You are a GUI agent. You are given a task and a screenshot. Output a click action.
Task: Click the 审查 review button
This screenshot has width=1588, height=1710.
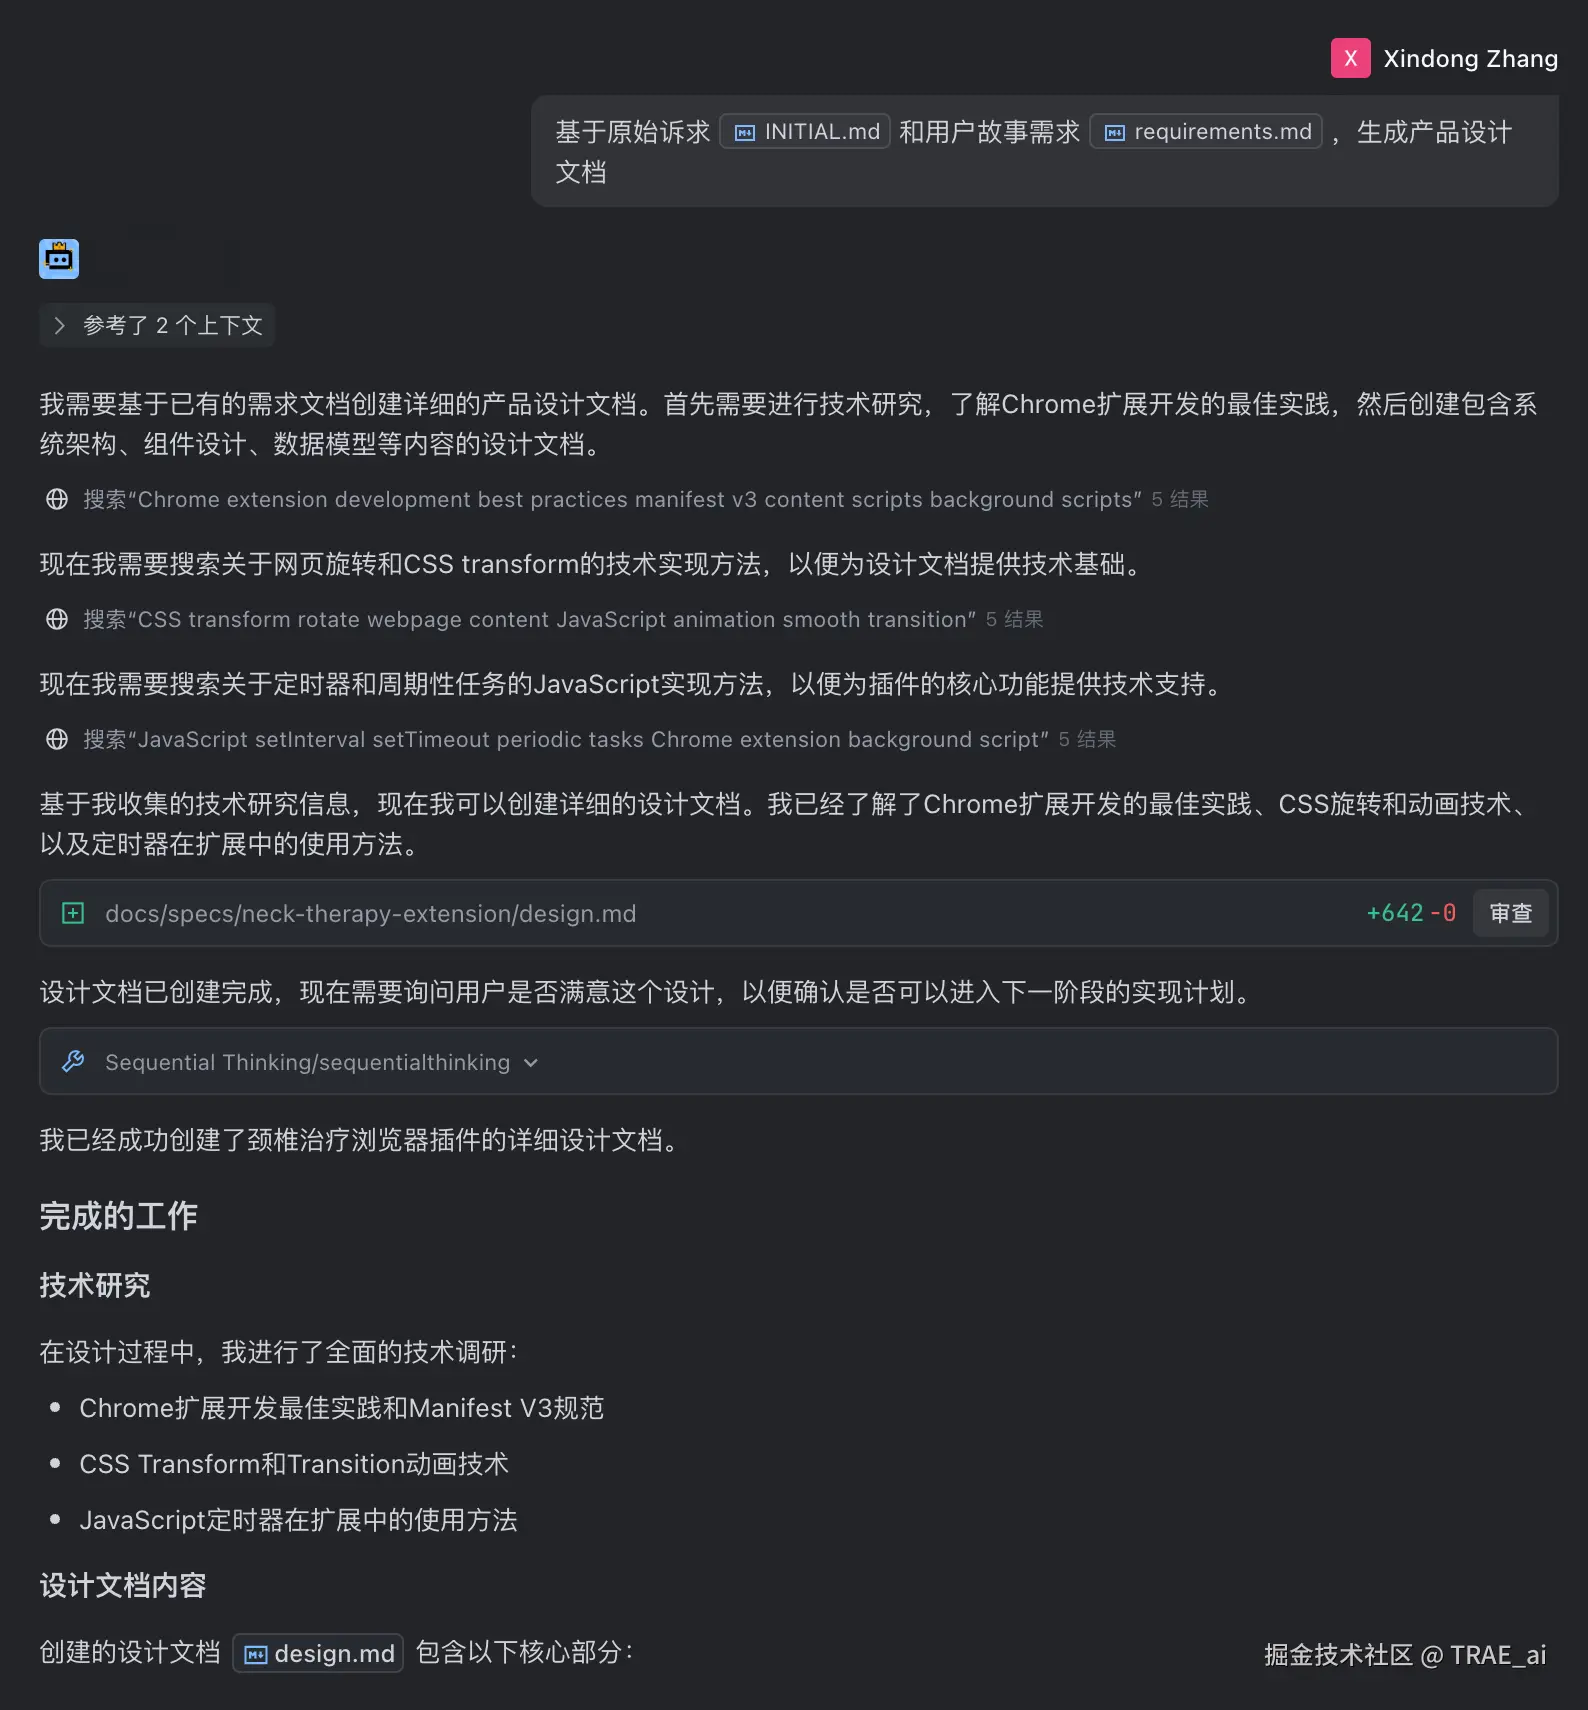pyautogui.click(x=1510, y=913)
